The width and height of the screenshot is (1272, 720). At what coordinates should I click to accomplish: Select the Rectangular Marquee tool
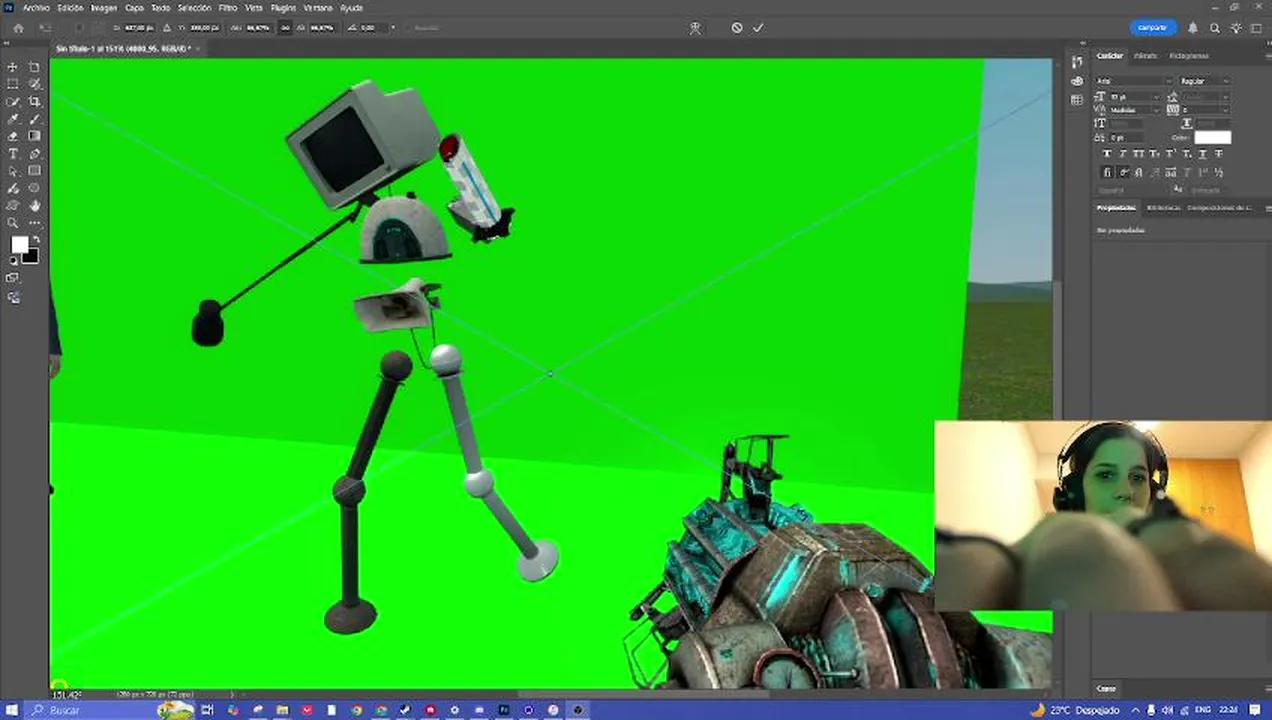coord(13,84)
